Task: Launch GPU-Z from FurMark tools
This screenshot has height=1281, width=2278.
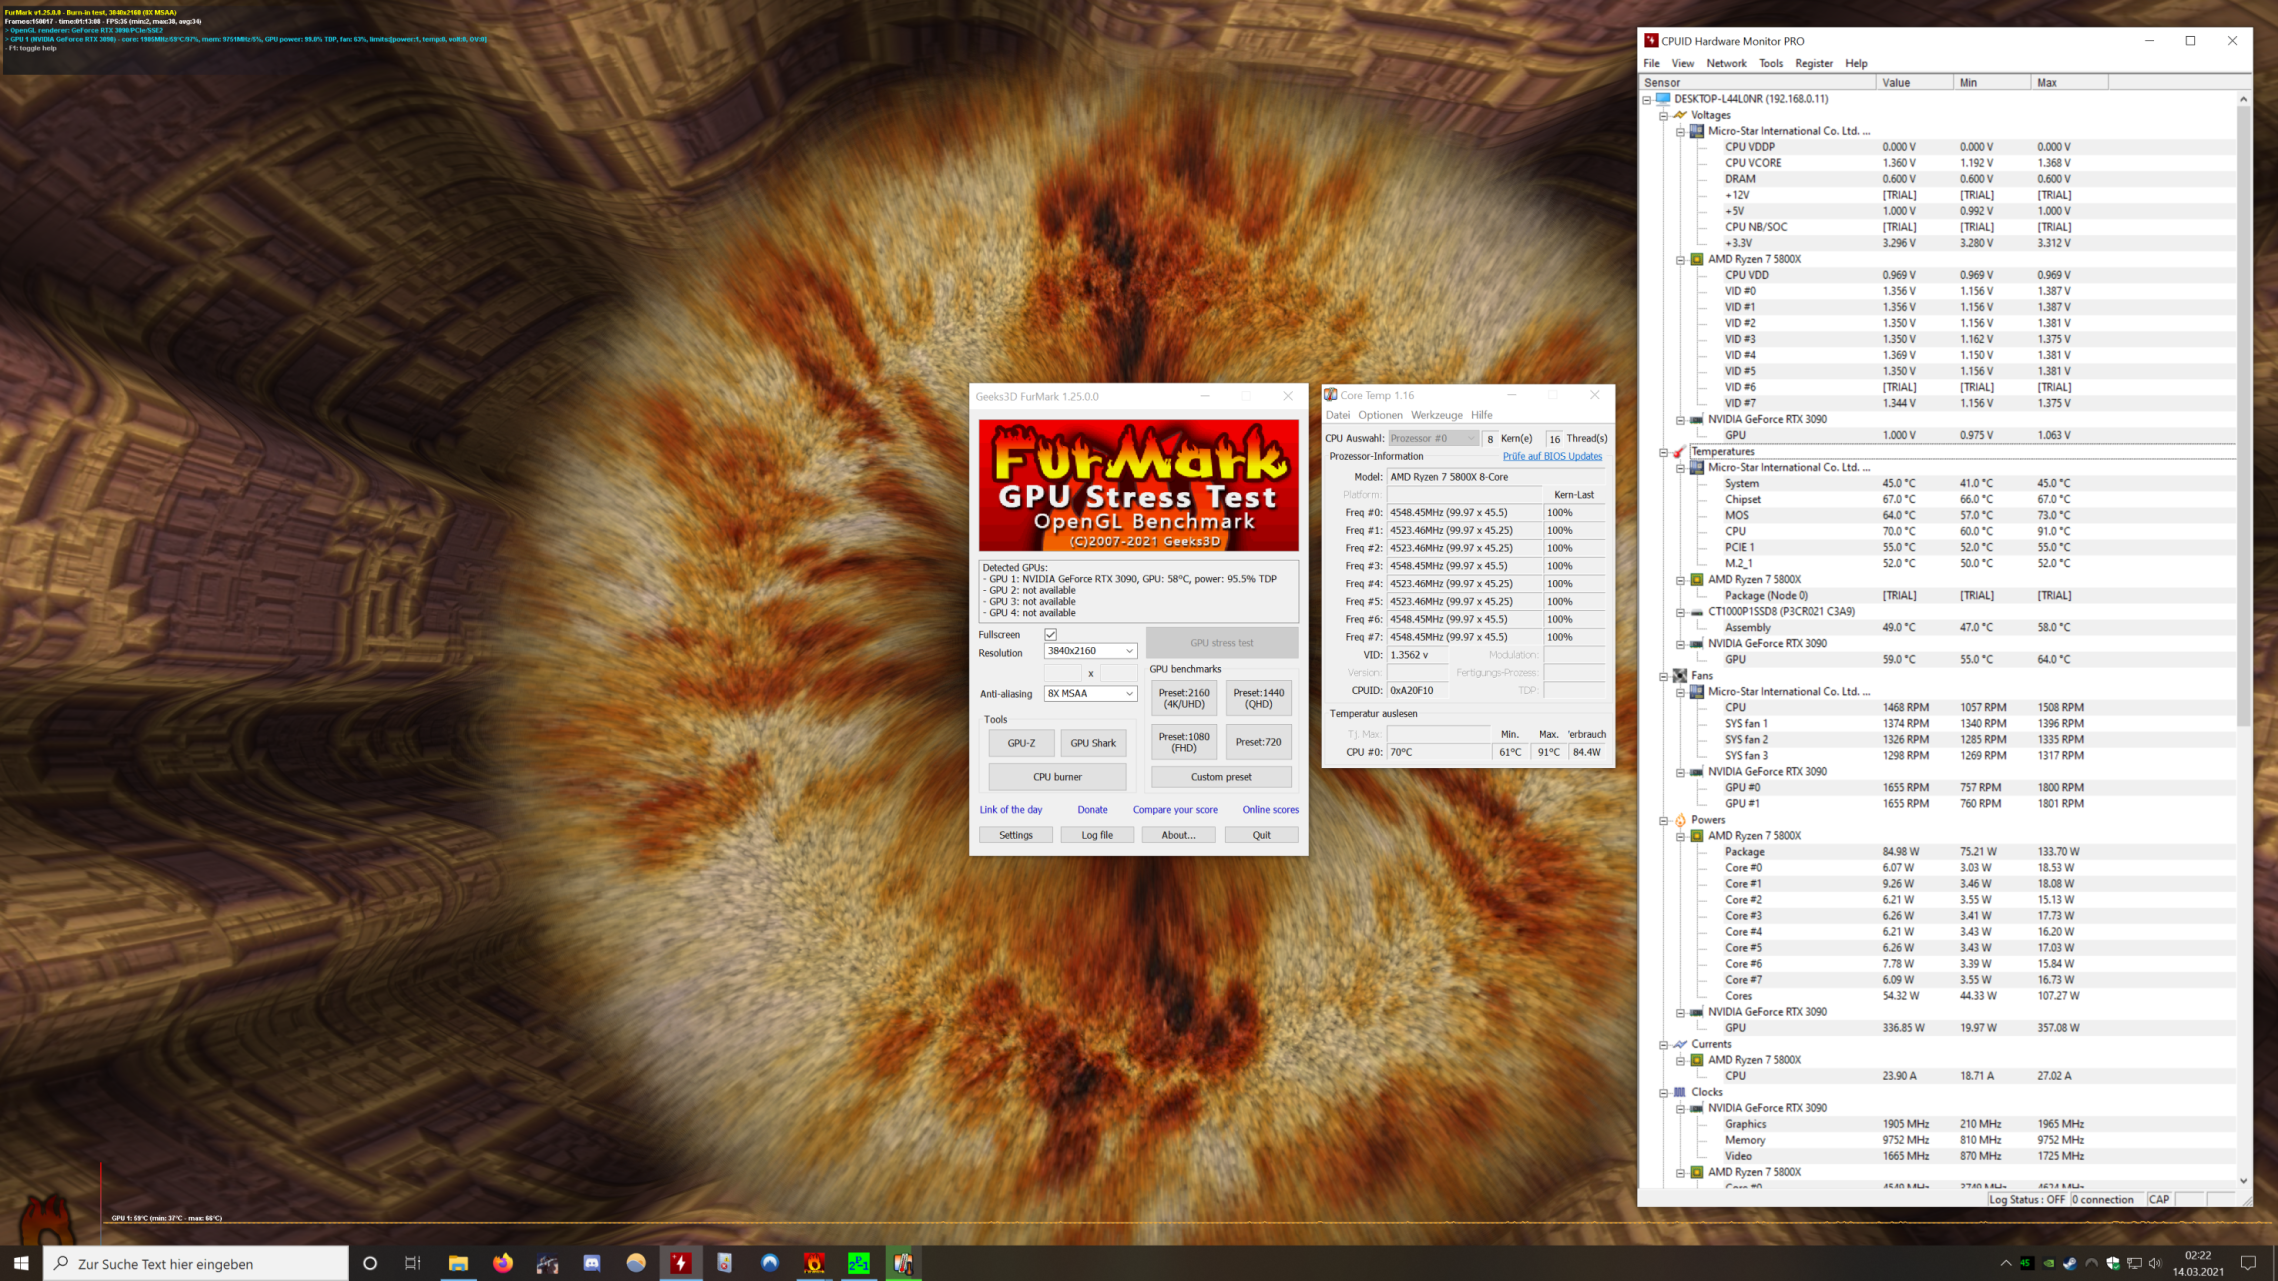Action: [x=1021, y=743]
